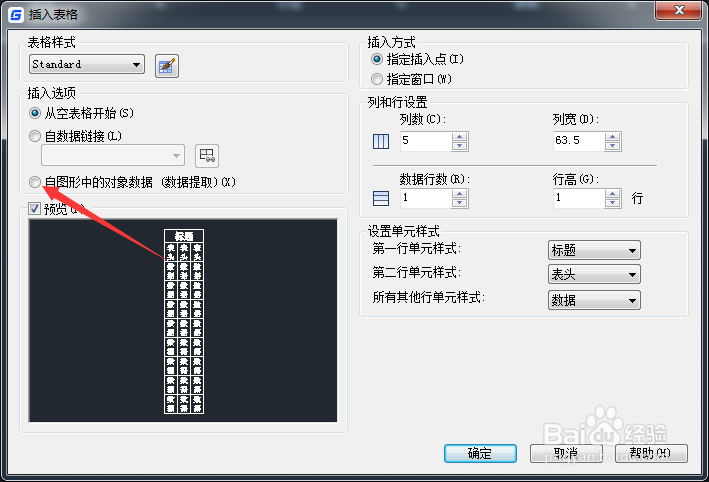Decrease row height with down arrow

(613, 203)
